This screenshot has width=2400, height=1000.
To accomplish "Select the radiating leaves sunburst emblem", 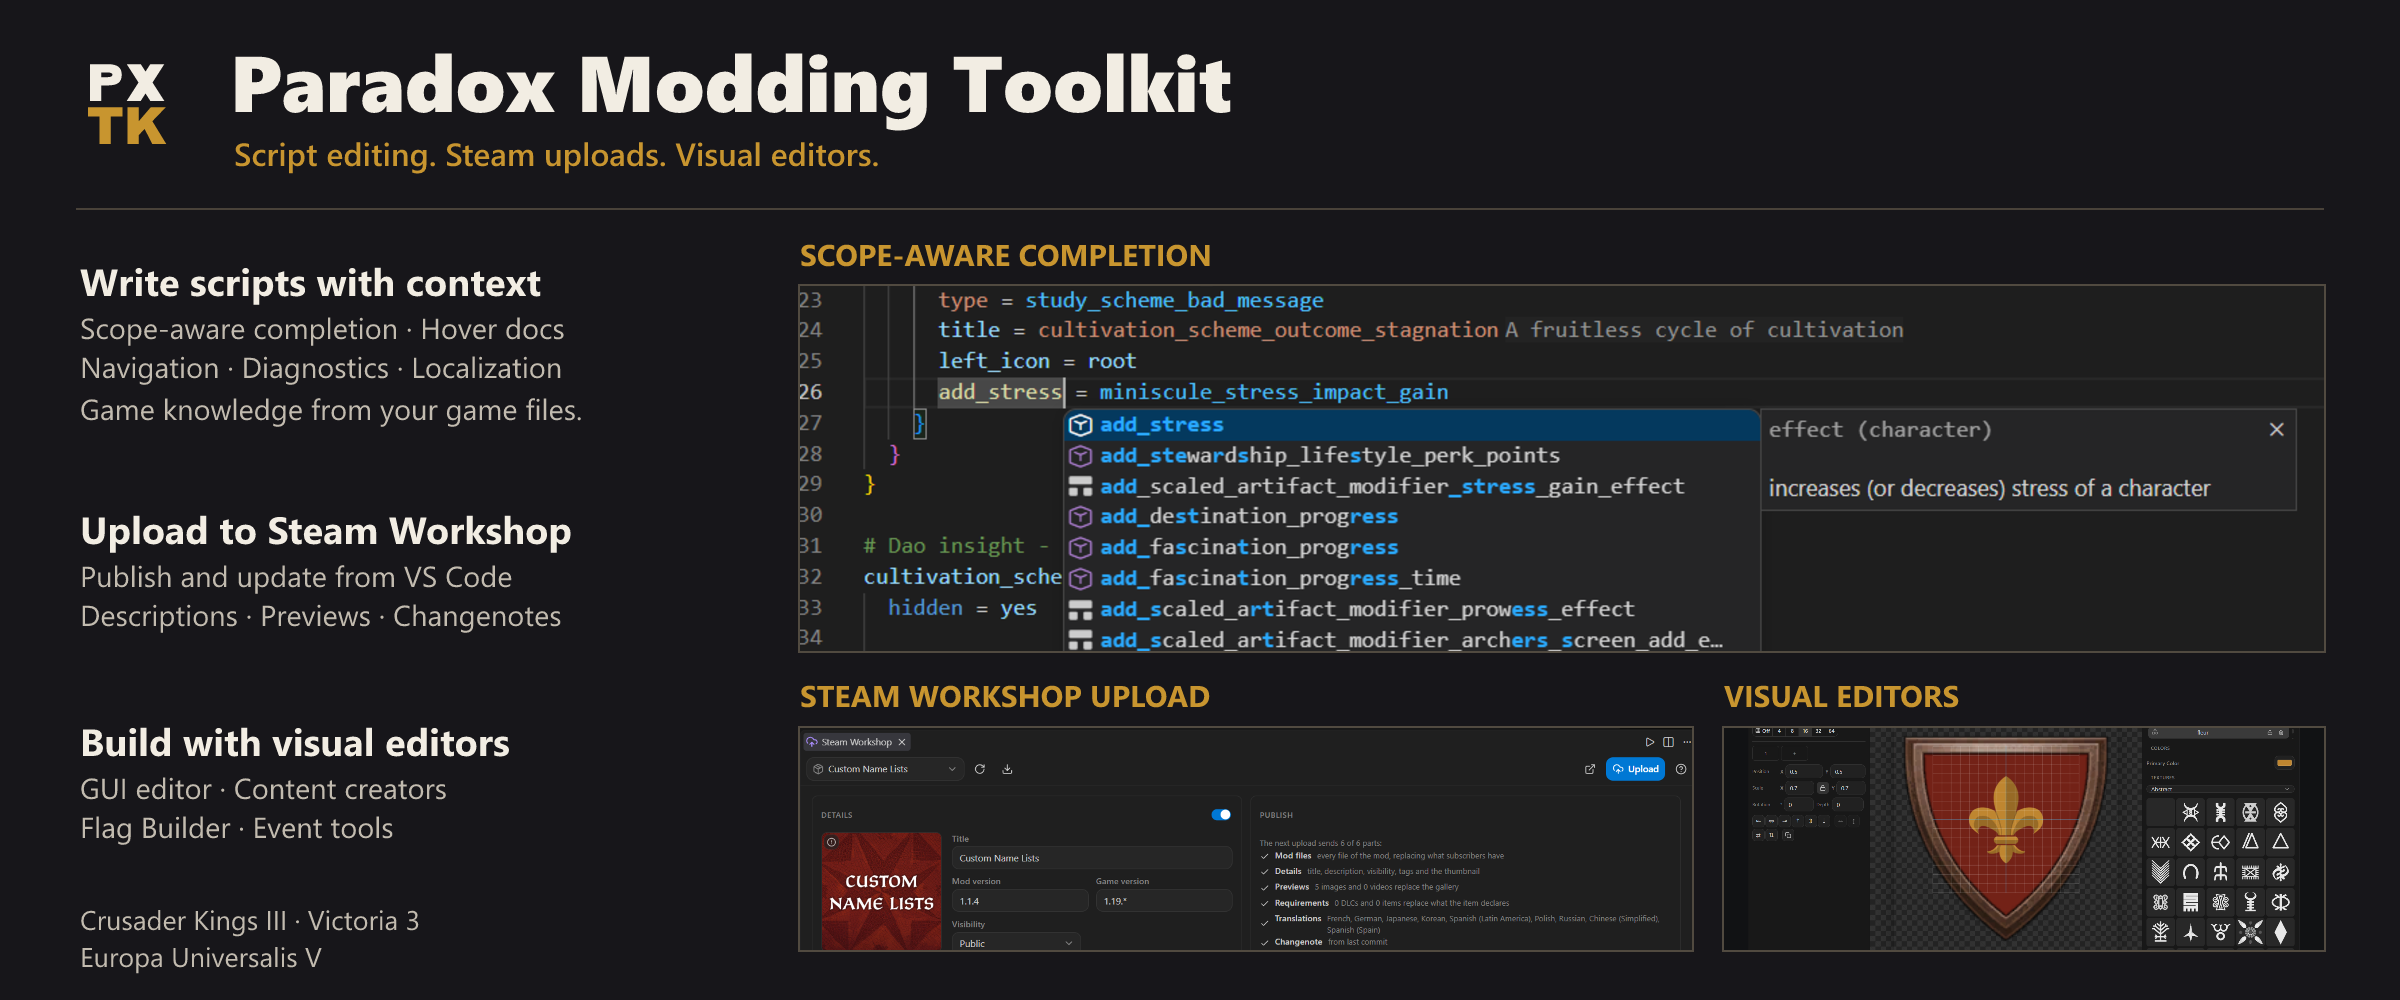I will [x=2250, y=932].
